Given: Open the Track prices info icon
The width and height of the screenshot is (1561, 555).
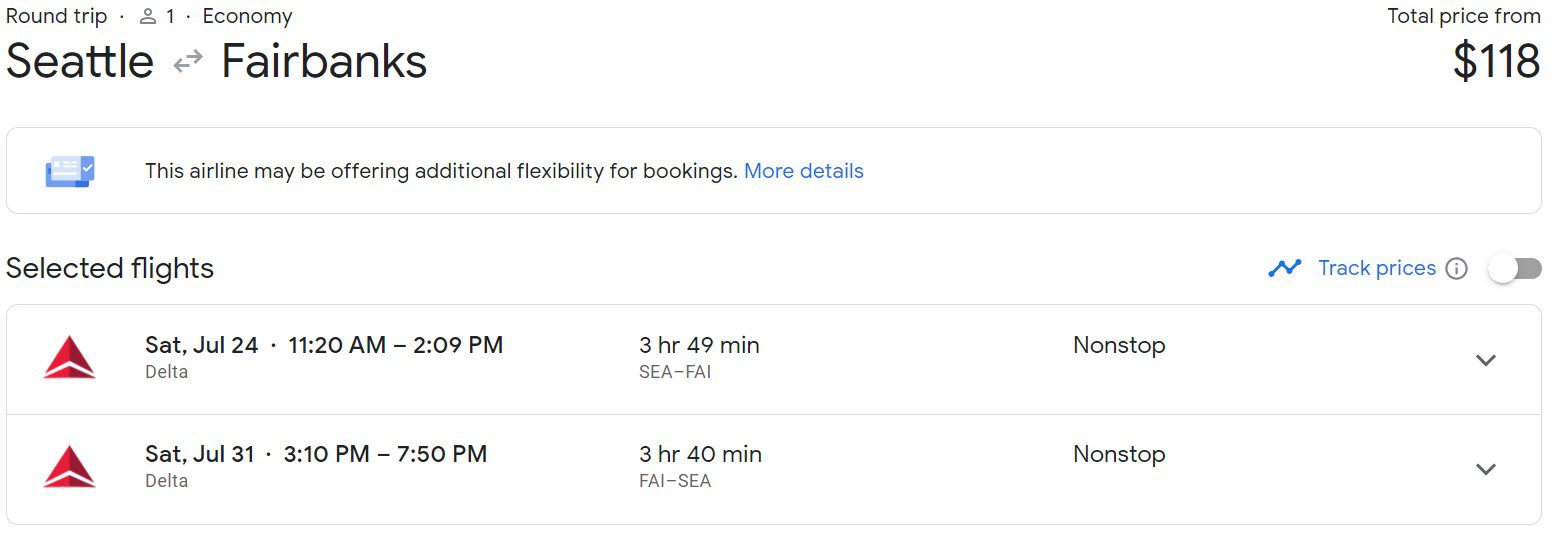Looking at the screenshot, I should click(x=1457, y=269).
